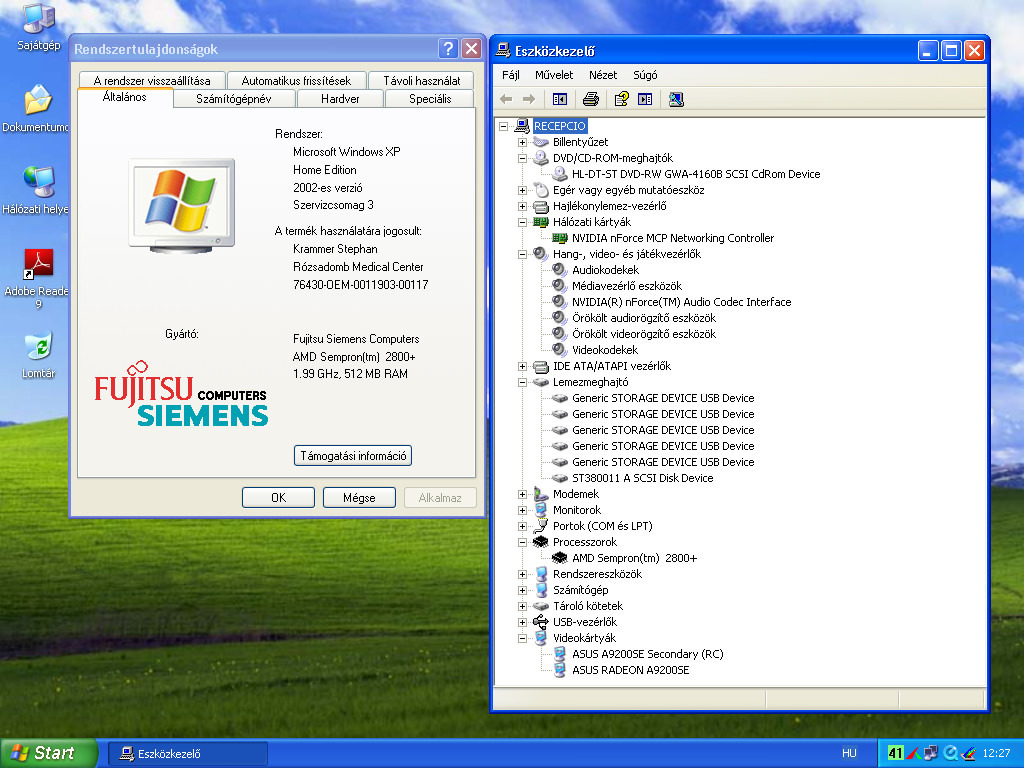Select the ASUS RADEON A9200SE entry

pyautogui.click(x=630, y=670)
